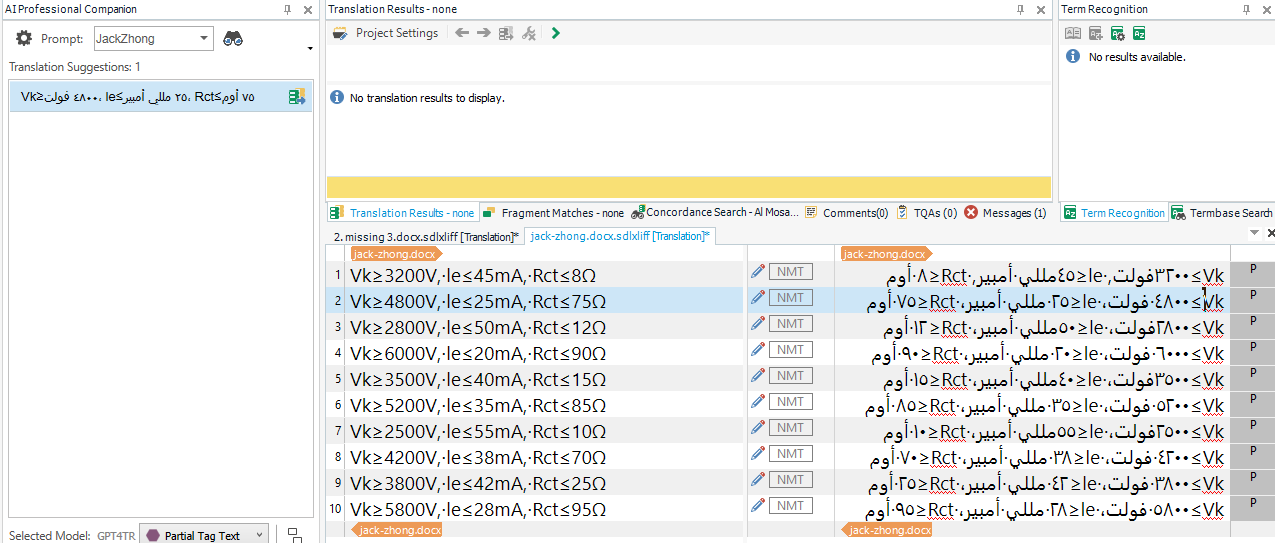1275x543 pixels.
Task: Click segment number 9 in the editor
Action: click(337, 483)
